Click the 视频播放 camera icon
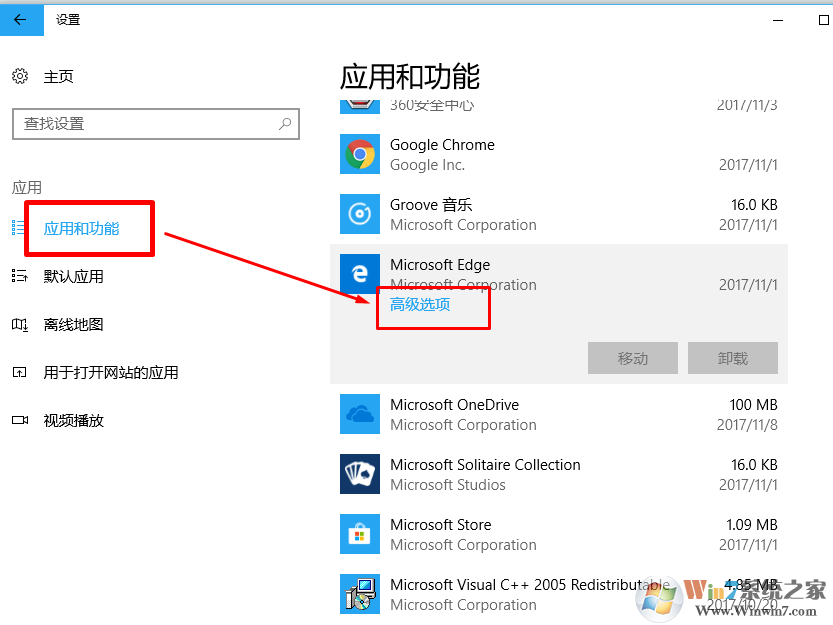The height and width of the screenshot is (625, 833). tap(20, 420)
